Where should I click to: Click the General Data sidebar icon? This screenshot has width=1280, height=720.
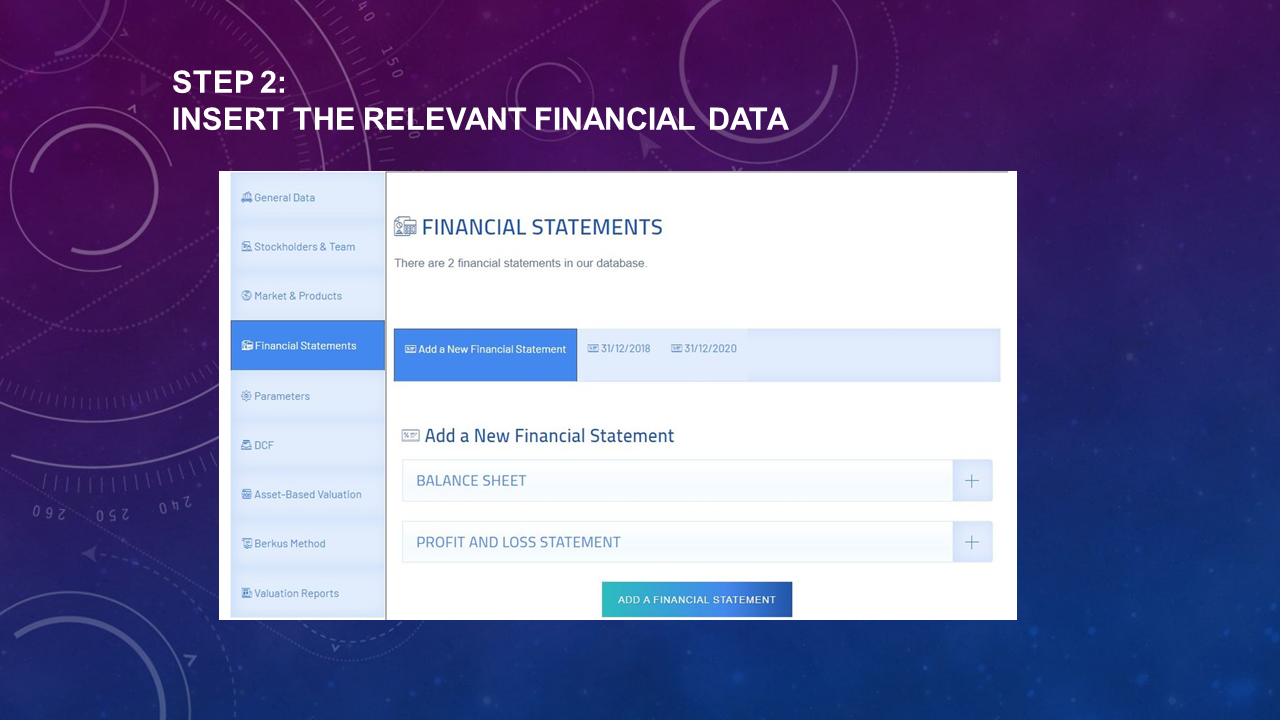246,198
